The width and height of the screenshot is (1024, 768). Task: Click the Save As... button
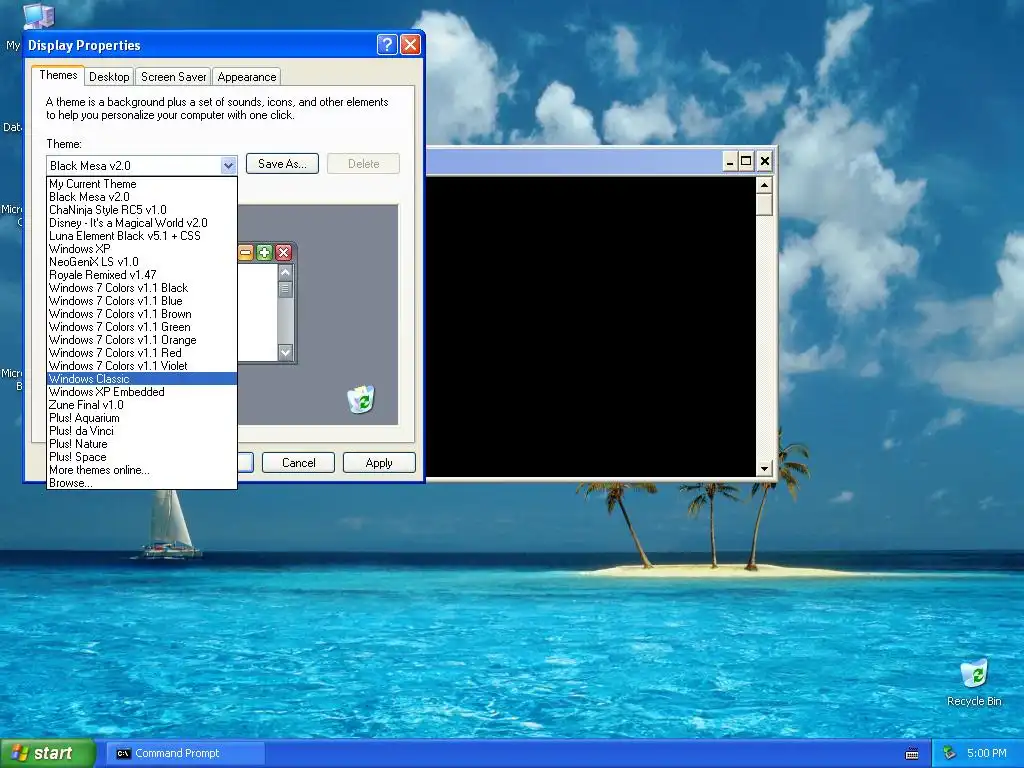click(282, 164)
